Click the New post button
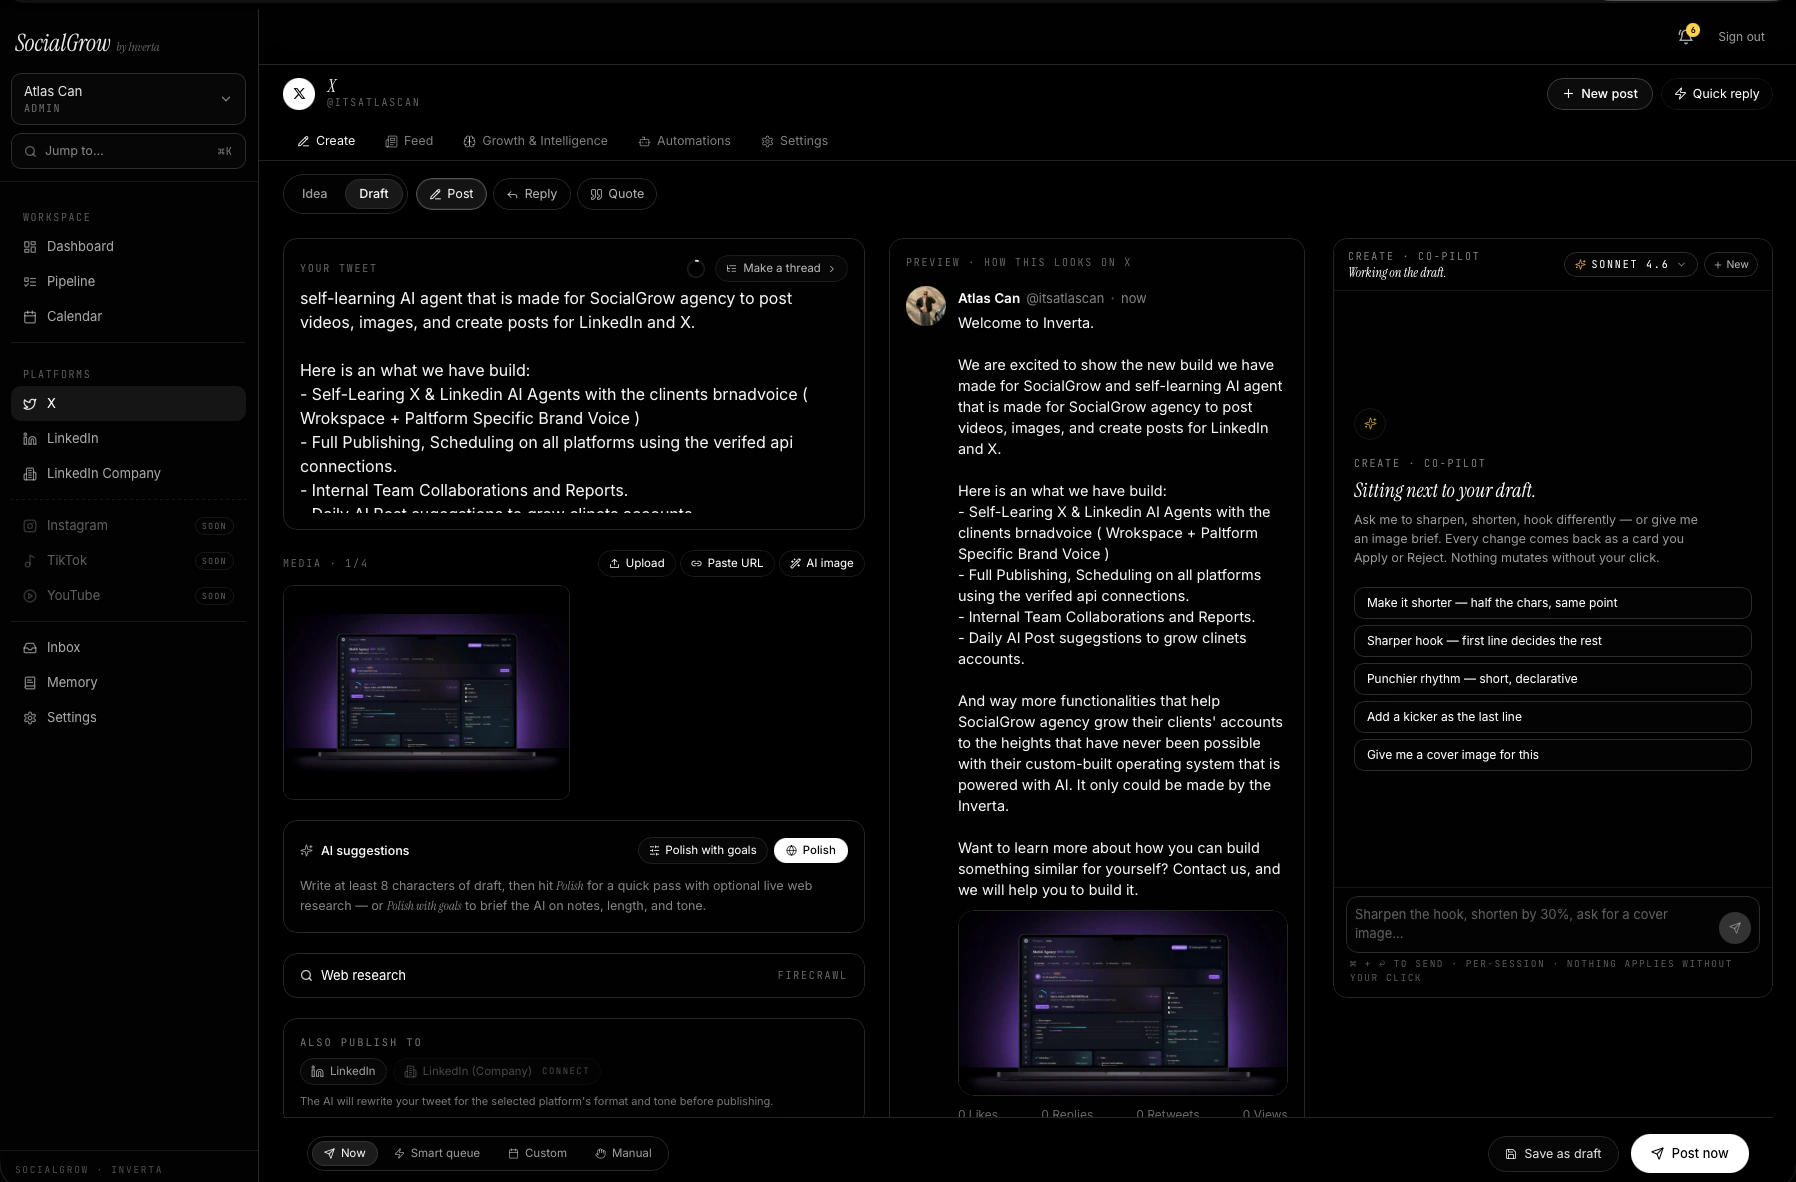The height and width of the screenshot is (1182, 1796). pyautogui.click(x=1600, y=93)
